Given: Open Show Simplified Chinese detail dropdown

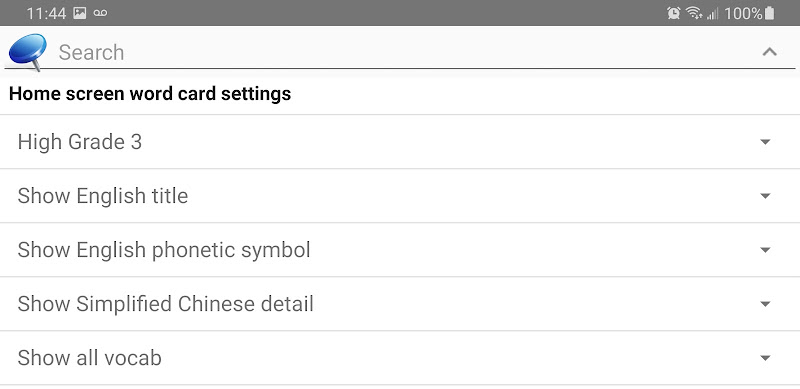Looking at the screenshot, I should (400, 304).
